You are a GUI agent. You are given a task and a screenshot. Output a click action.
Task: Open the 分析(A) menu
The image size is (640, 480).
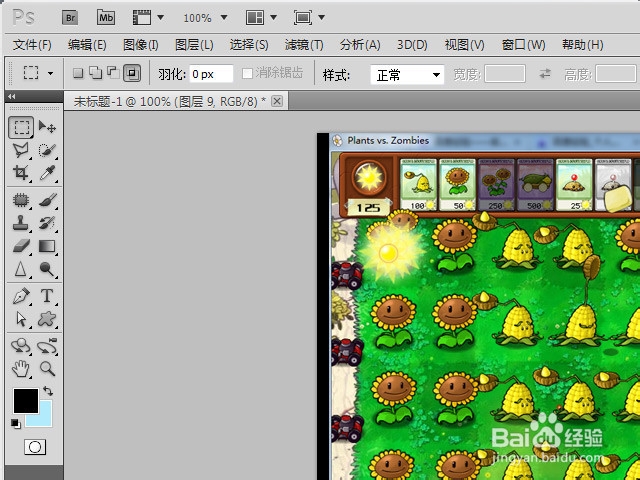360,44
